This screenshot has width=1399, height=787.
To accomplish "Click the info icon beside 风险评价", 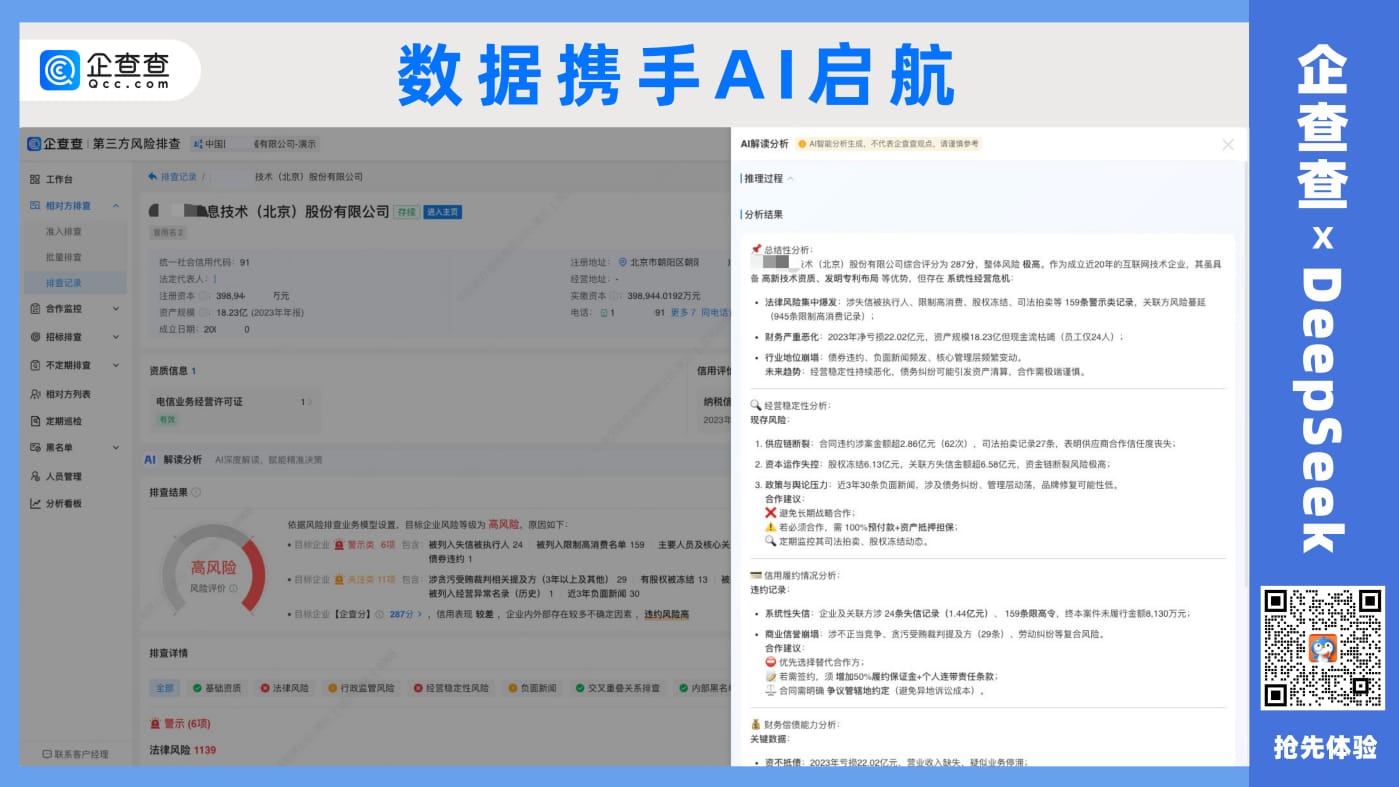I will [233, 588].
